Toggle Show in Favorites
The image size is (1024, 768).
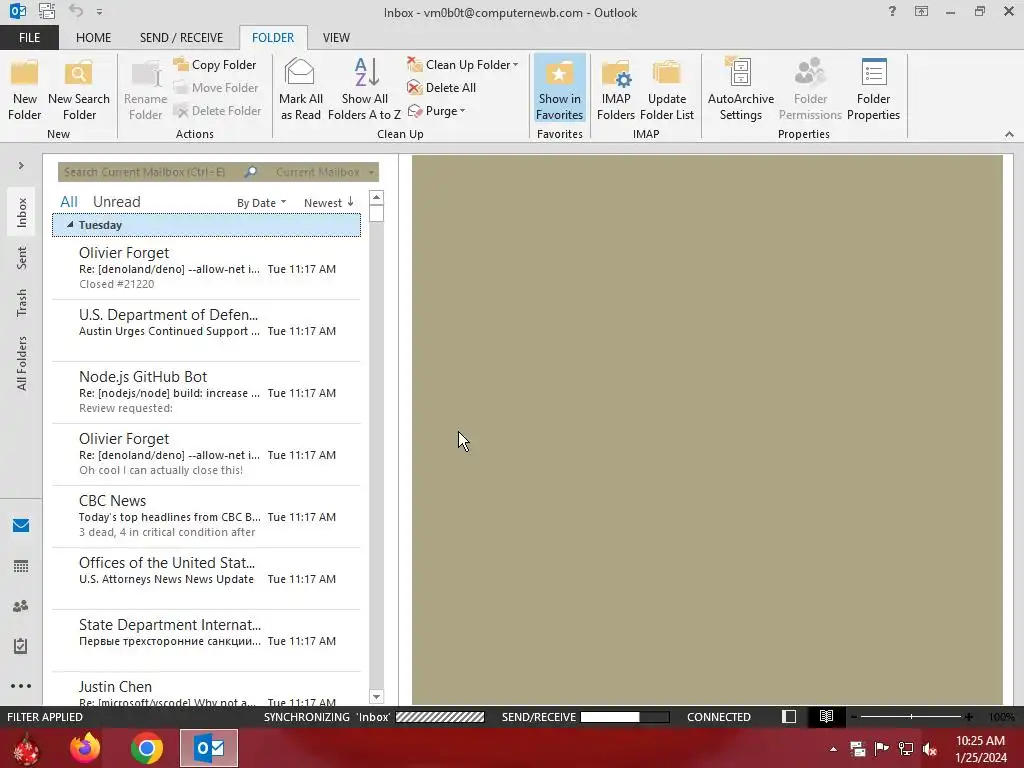coord(559,89)
